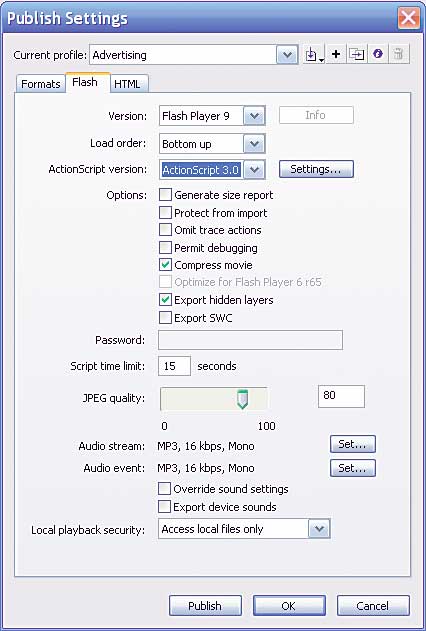Open the ActionScript version dropdown
The image size is (426, 631).
254,169
